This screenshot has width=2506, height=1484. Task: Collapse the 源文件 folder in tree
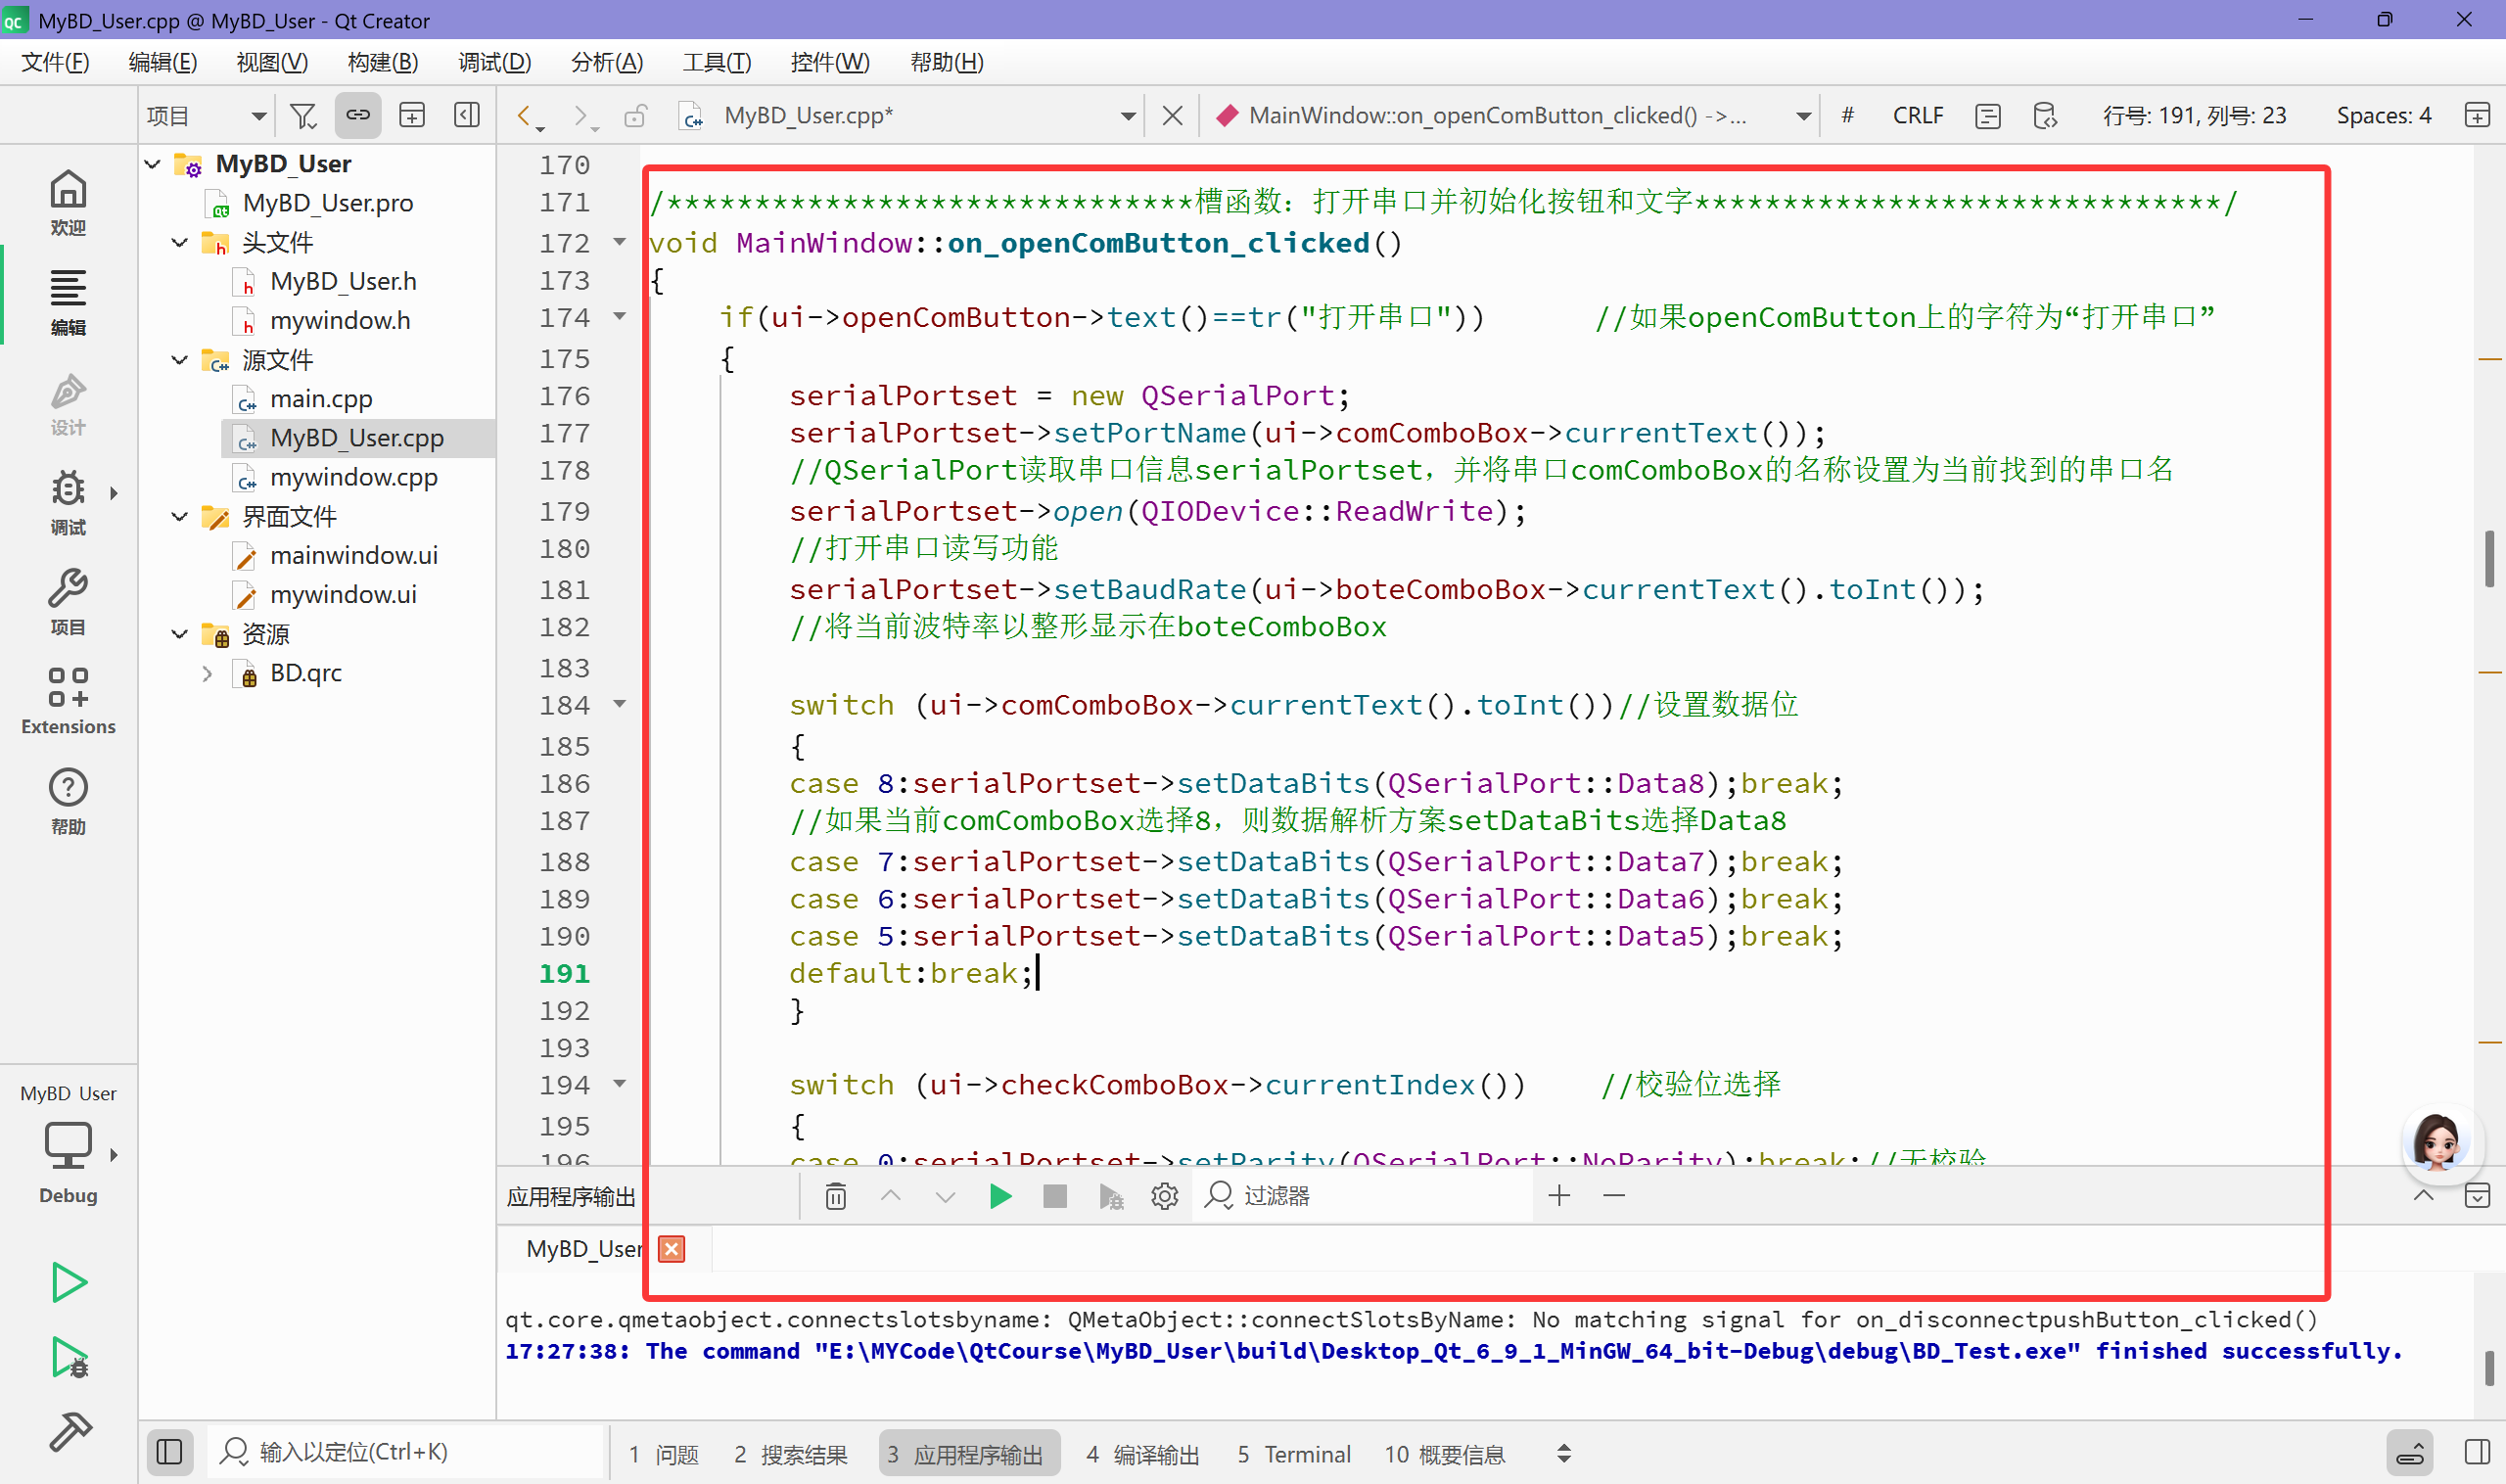pos(180,360)
